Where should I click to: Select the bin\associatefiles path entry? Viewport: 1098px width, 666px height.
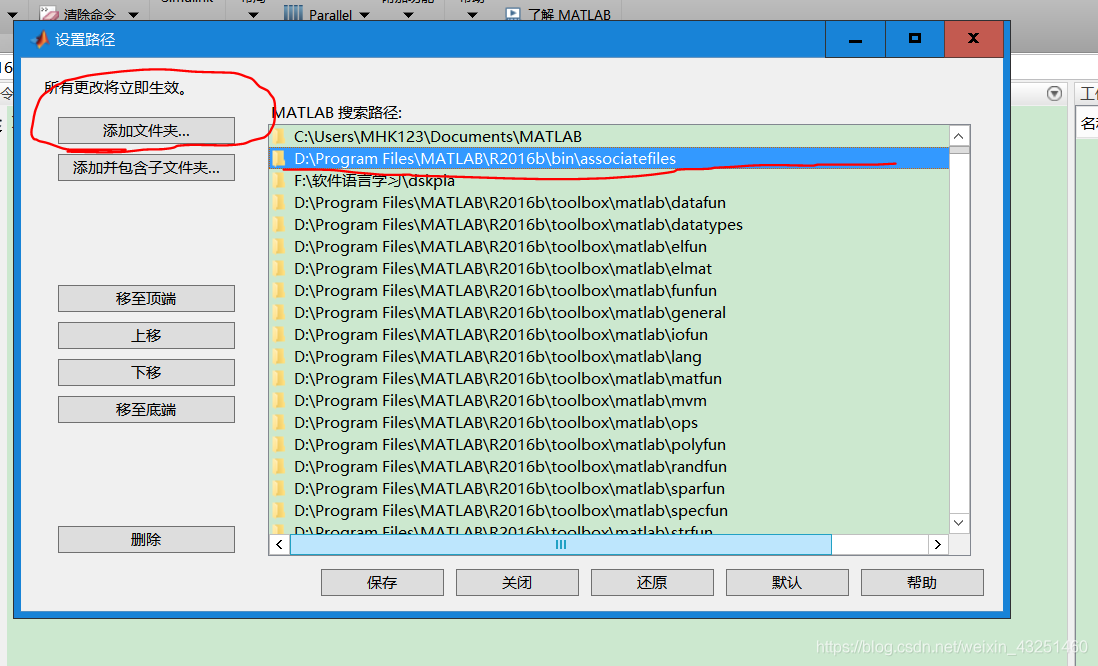coord(609,158)
